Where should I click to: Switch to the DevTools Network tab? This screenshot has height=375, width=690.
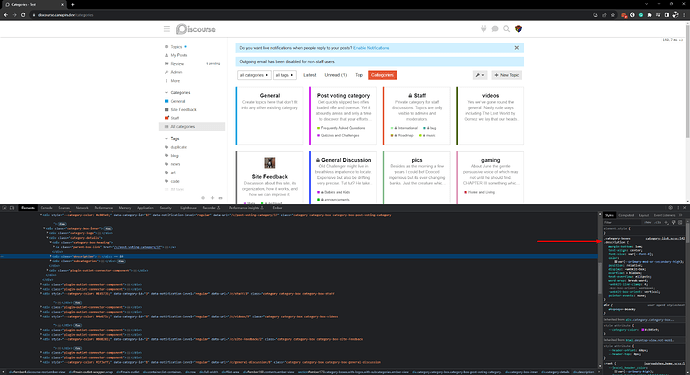click(82, 208)
